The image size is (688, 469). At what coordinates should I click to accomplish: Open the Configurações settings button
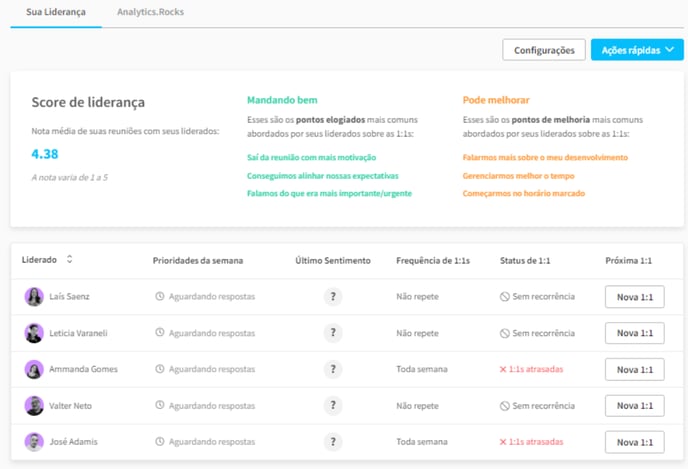coord(543,50)
